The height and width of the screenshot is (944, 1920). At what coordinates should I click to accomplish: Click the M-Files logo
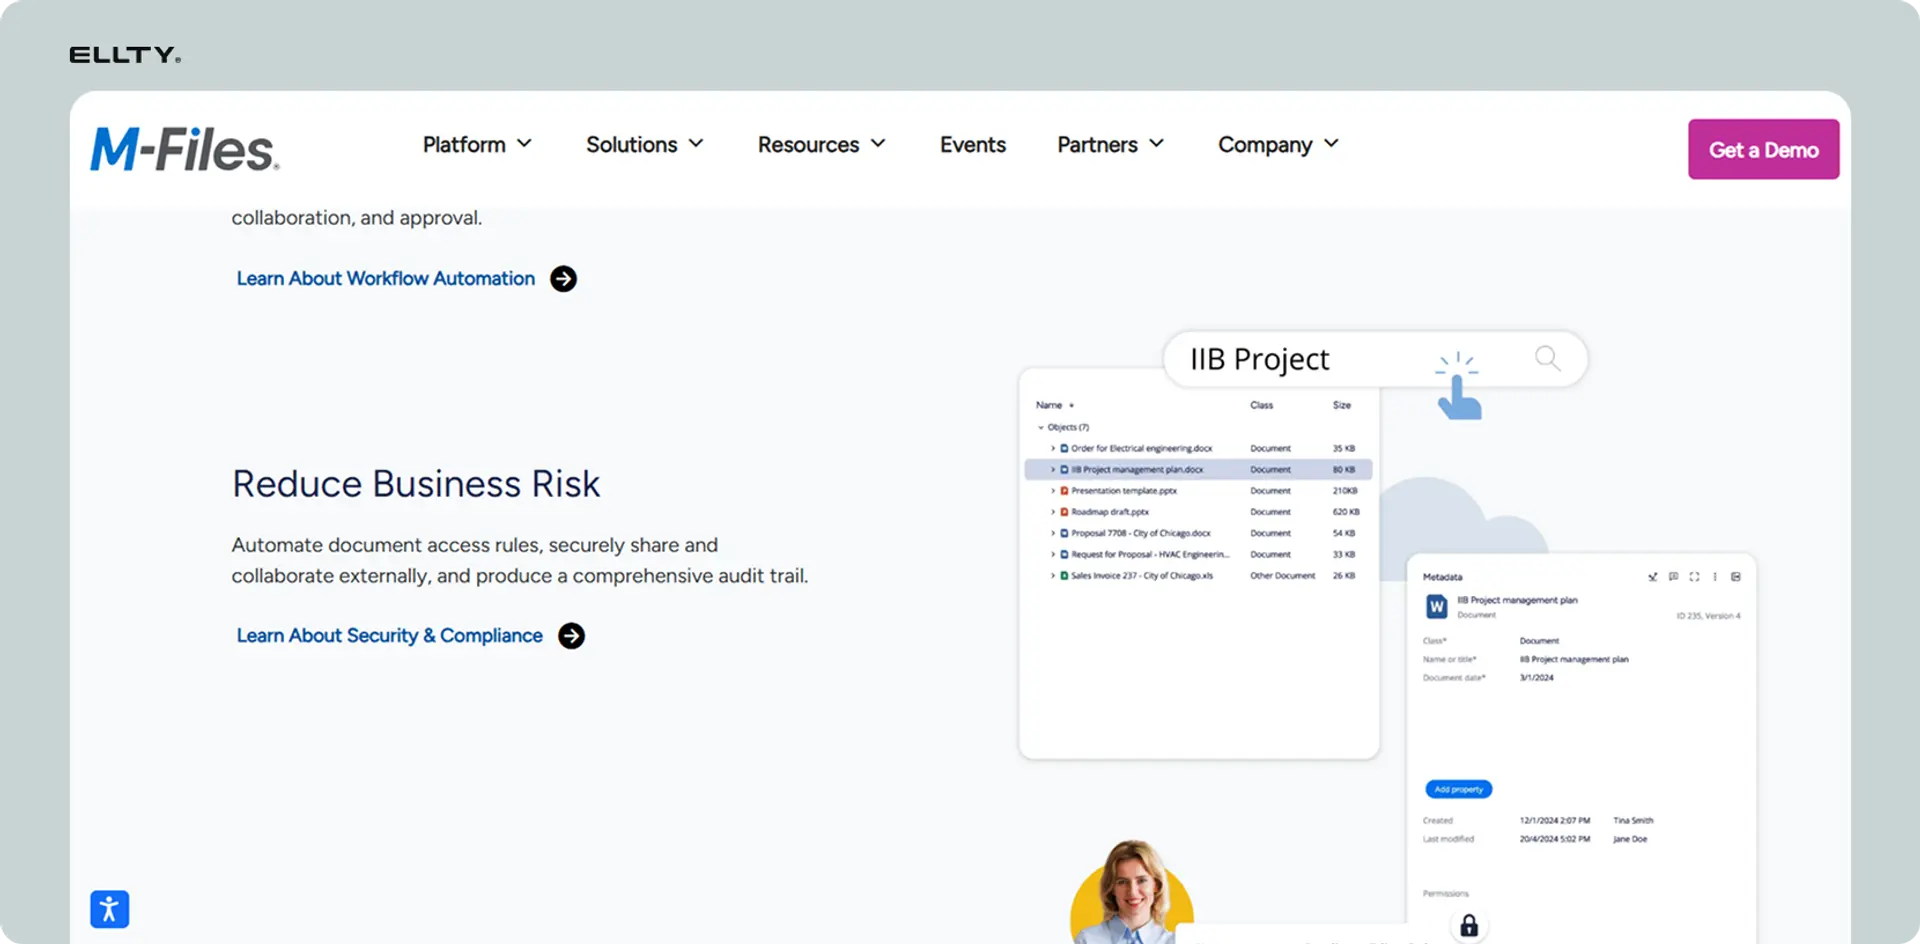point(185,150)
